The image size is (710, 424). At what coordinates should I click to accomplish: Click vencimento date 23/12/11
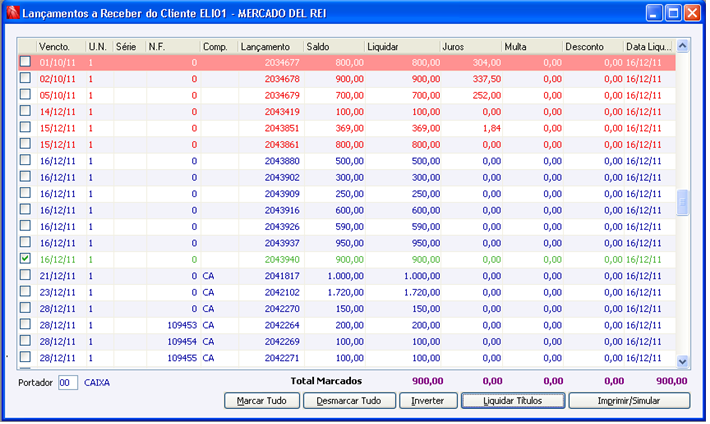[x=58, y=292]
